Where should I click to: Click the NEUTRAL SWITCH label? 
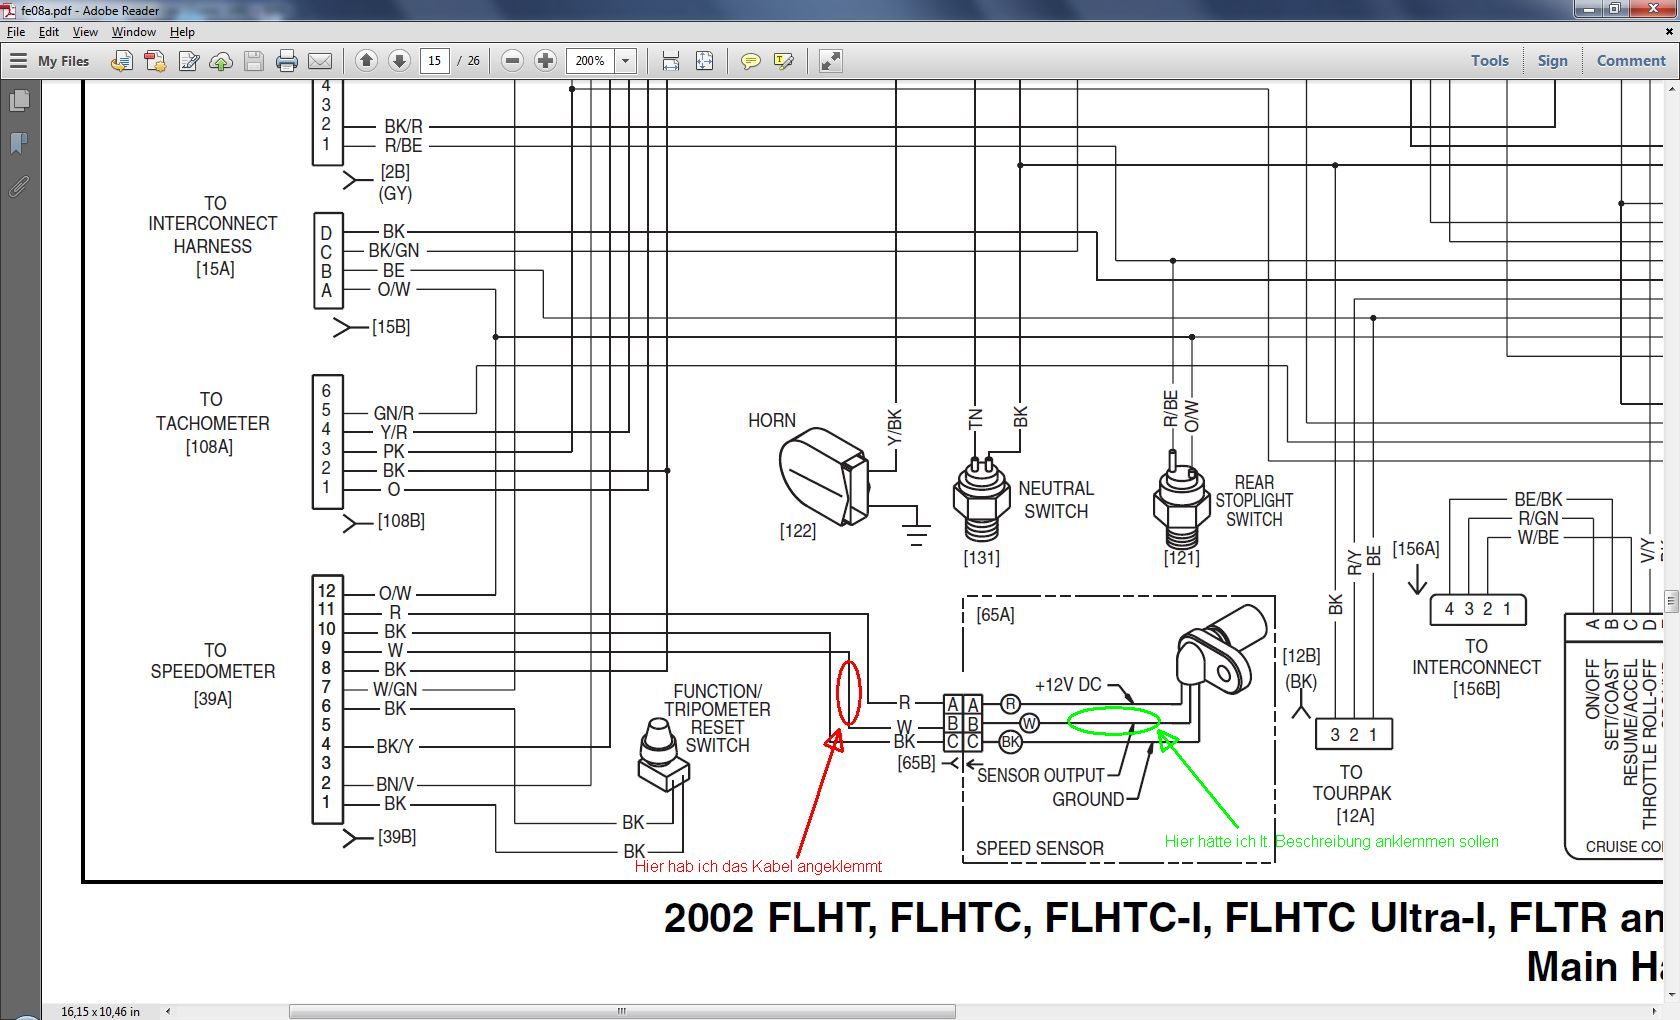pos(1056,500)
